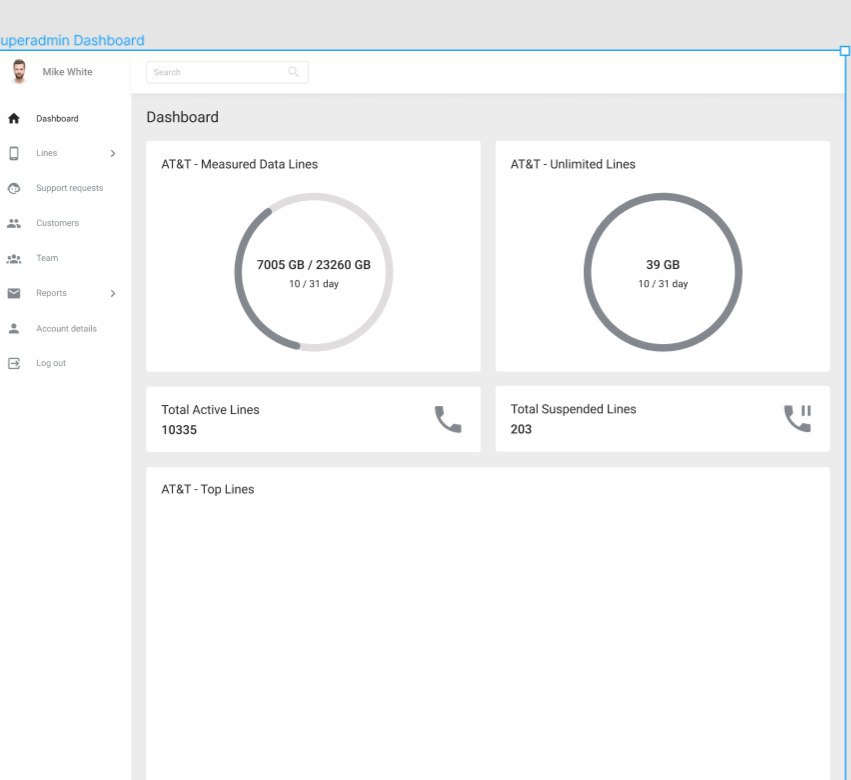The image size is (851, 780).
Task: Click the 'Total Active Lines' label
Action: 210,410
